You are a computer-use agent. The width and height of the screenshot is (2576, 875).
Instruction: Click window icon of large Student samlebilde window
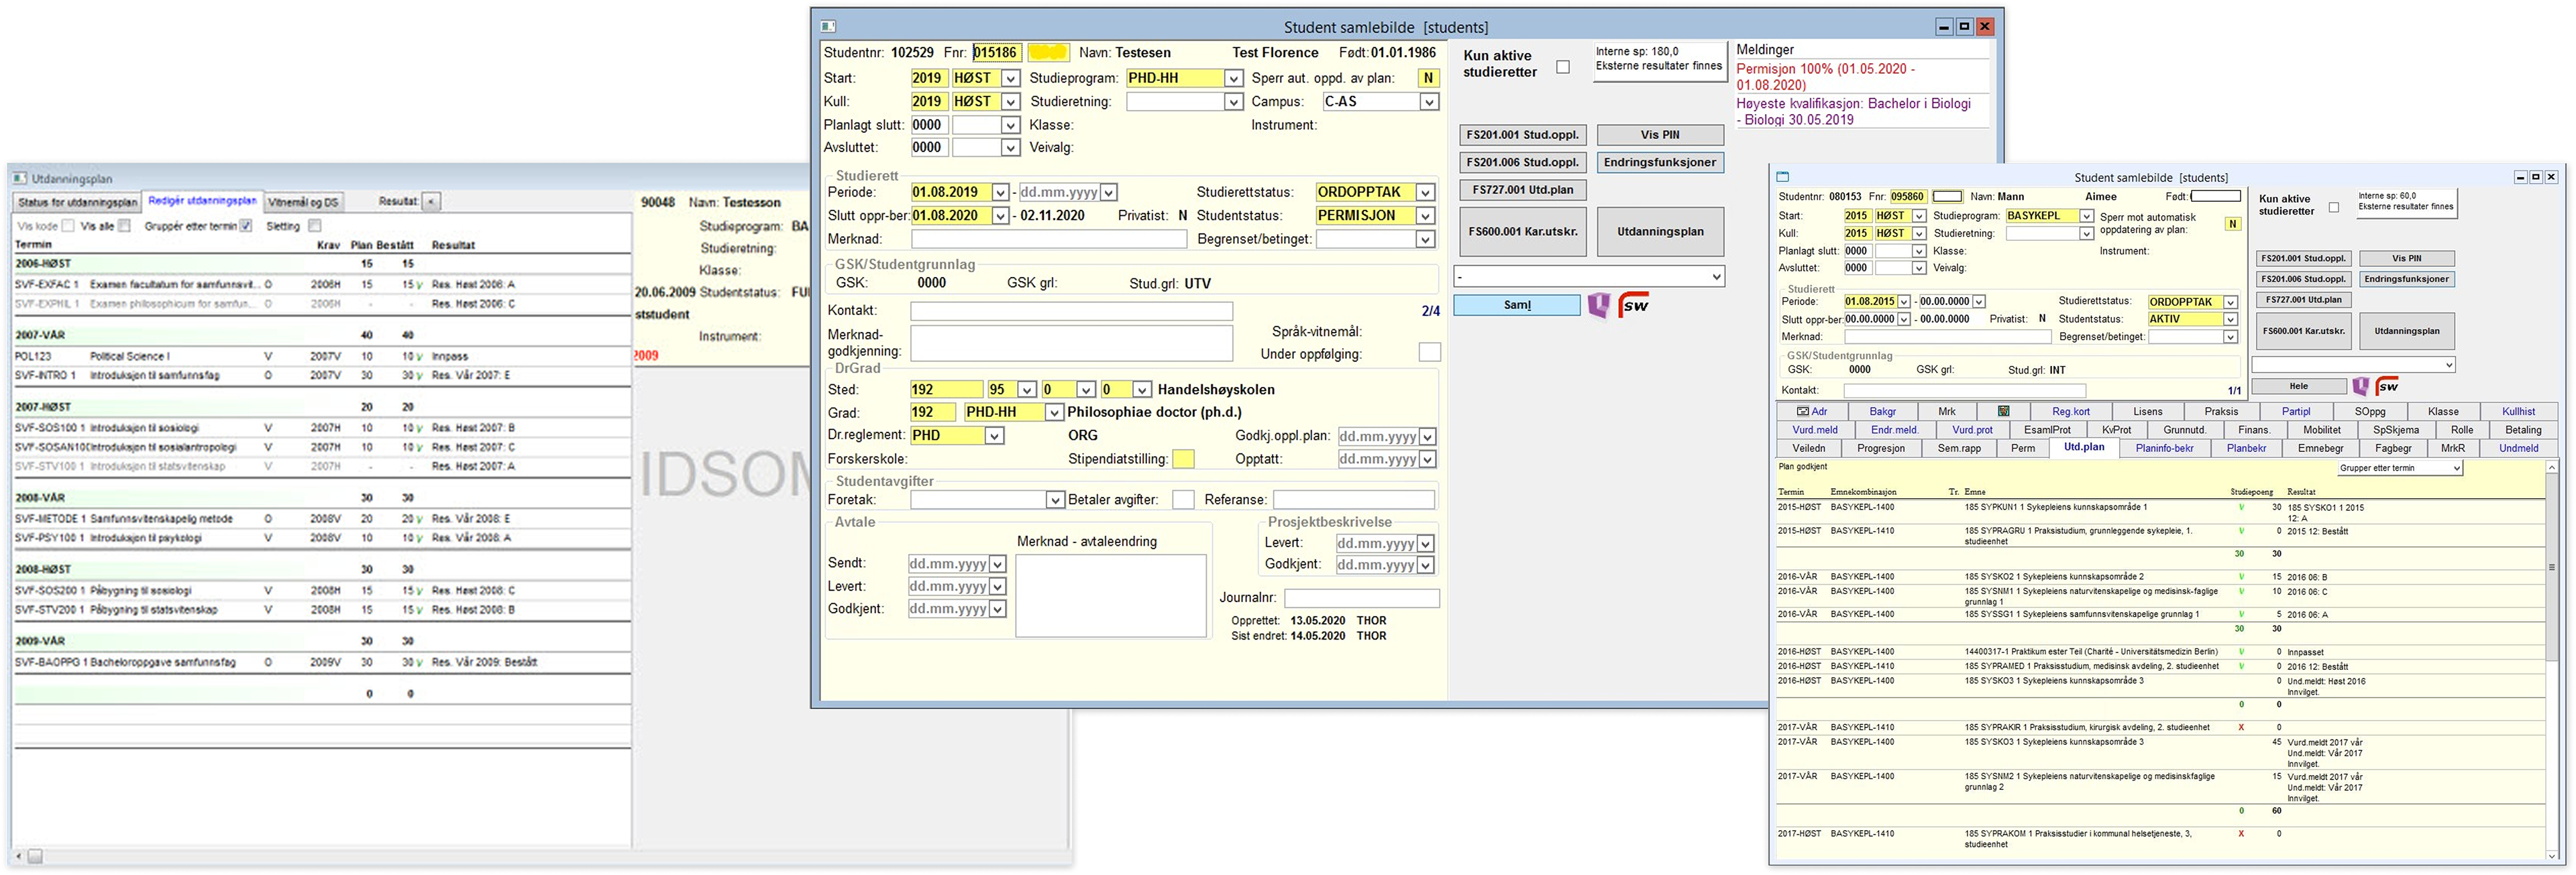[828, 27]
